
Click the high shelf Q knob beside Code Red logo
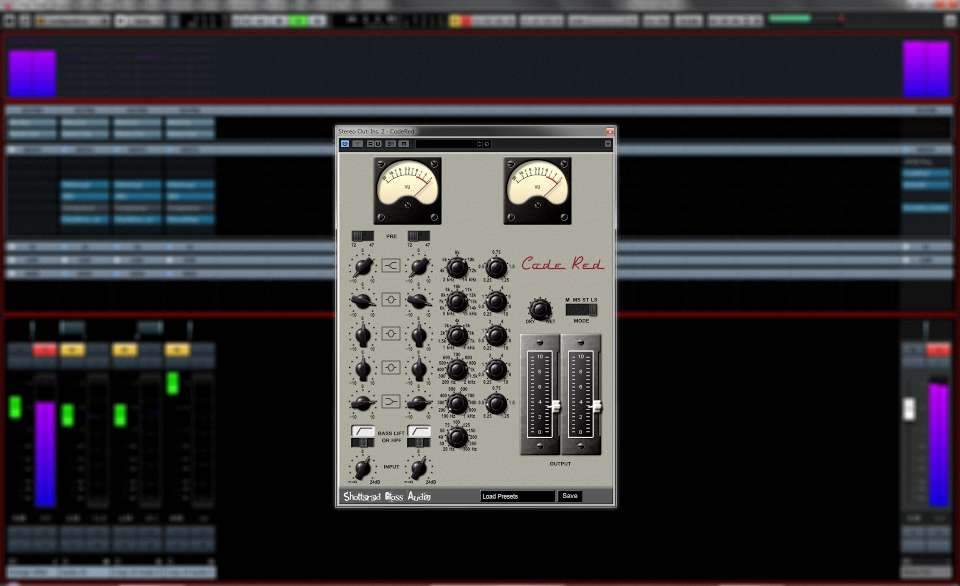tap(496, 268)
